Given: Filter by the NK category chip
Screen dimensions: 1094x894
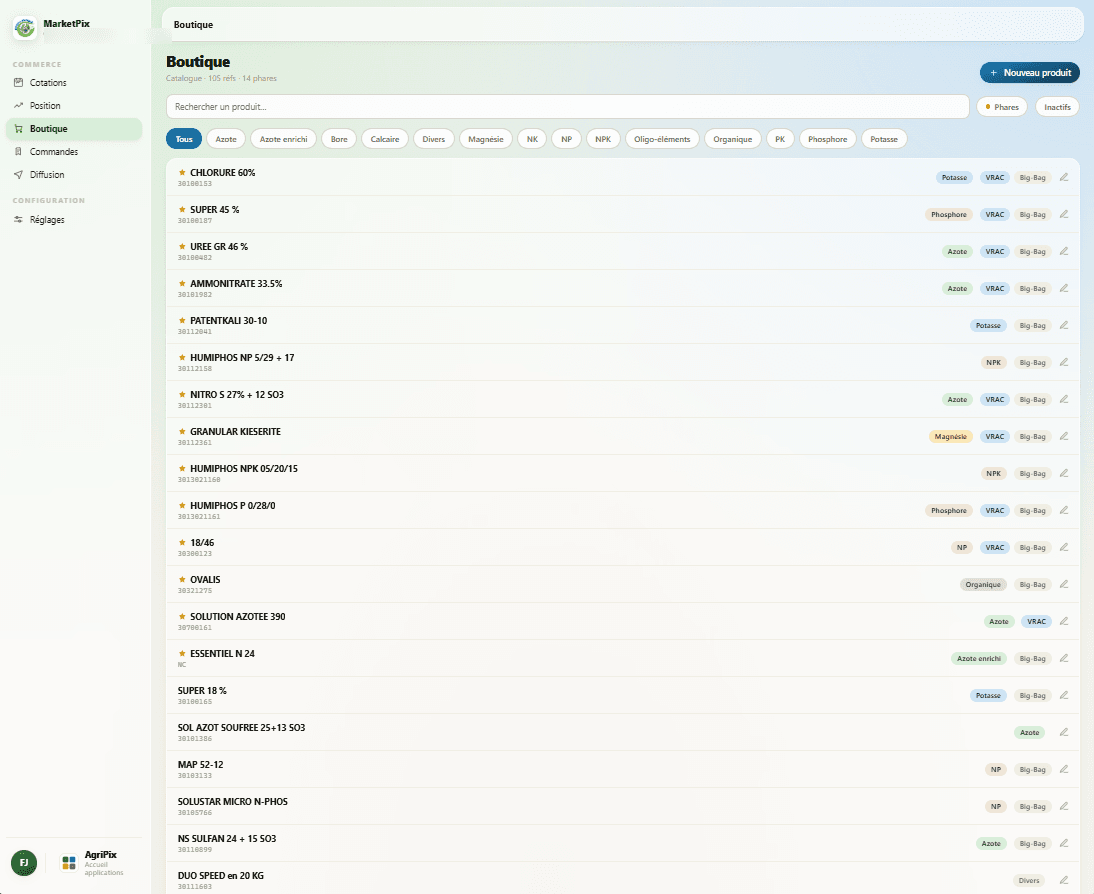Looking at the screenshot, I should 532,139.
